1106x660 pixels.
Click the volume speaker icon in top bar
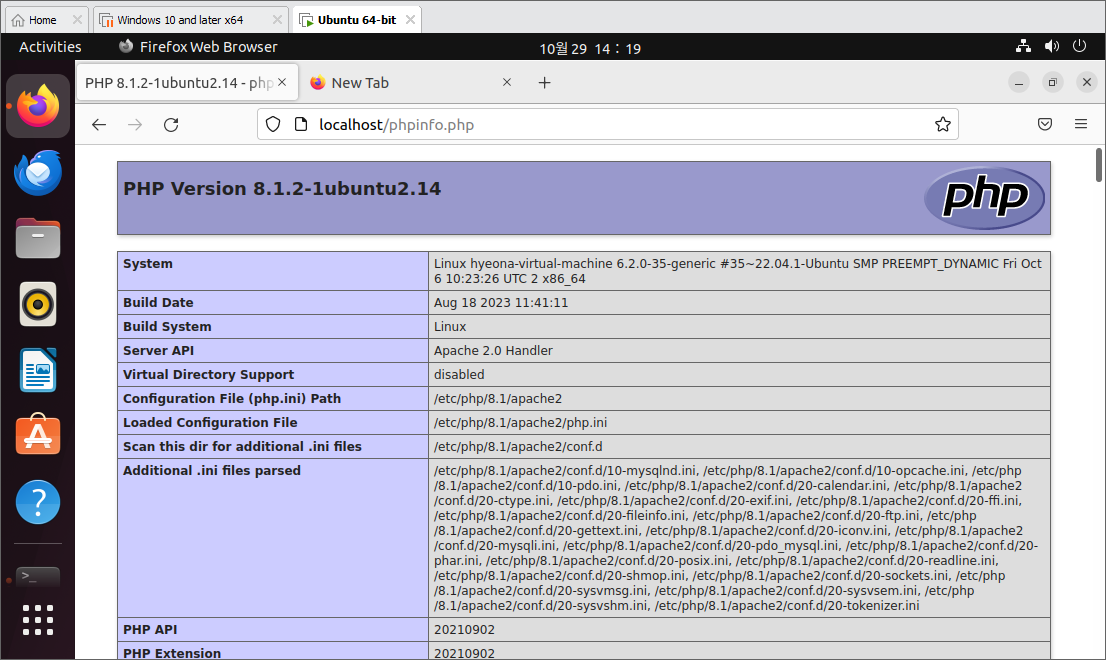coord(1052,47)
